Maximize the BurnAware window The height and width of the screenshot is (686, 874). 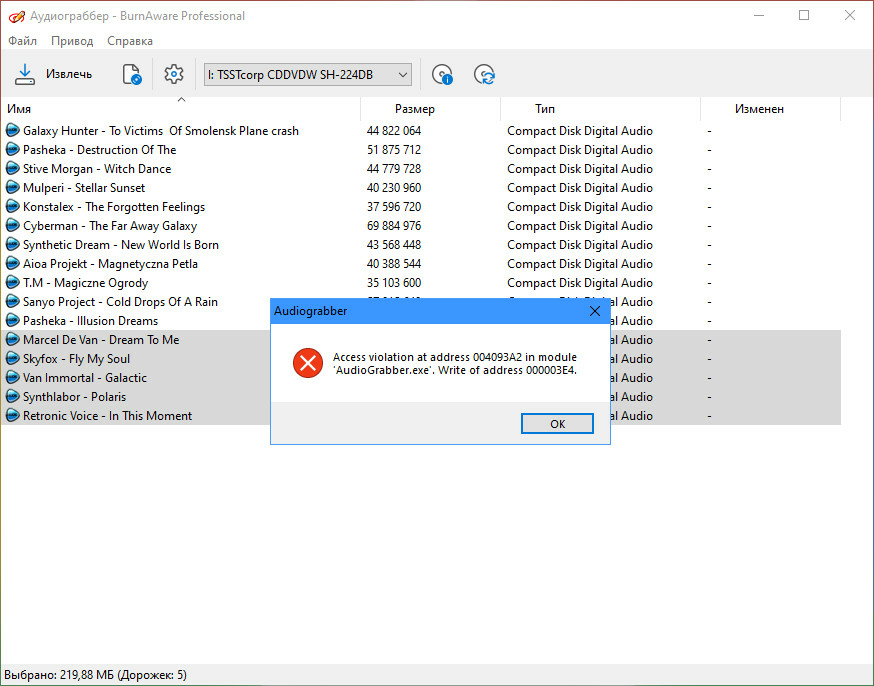coord(804,15)
